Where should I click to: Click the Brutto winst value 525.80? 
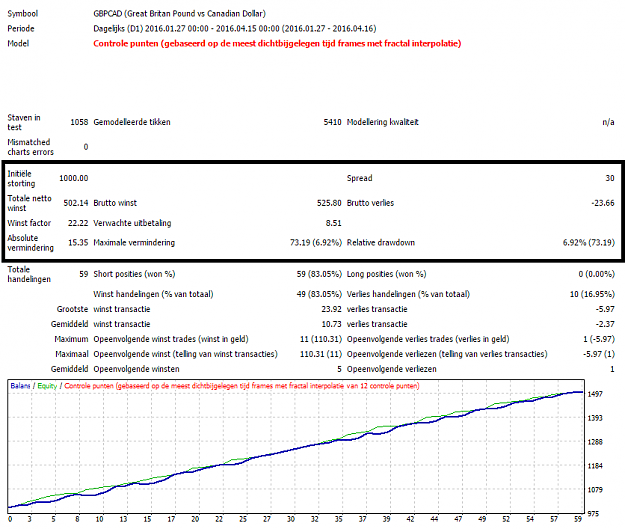[x=329, y=203]
